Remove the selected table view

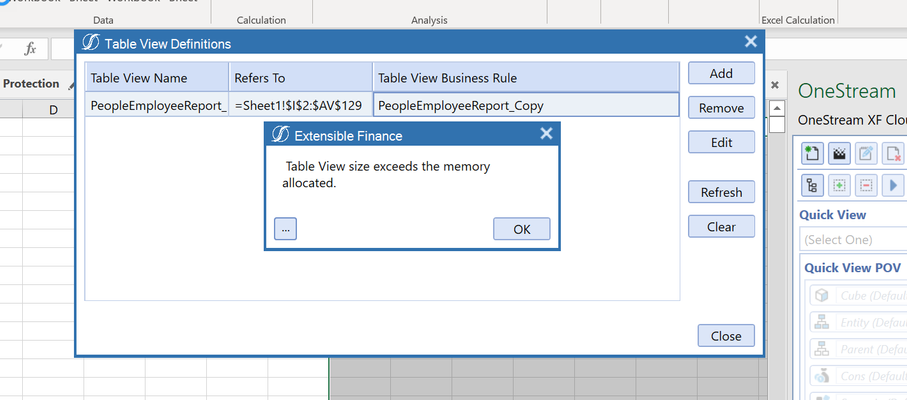[721, 108]
